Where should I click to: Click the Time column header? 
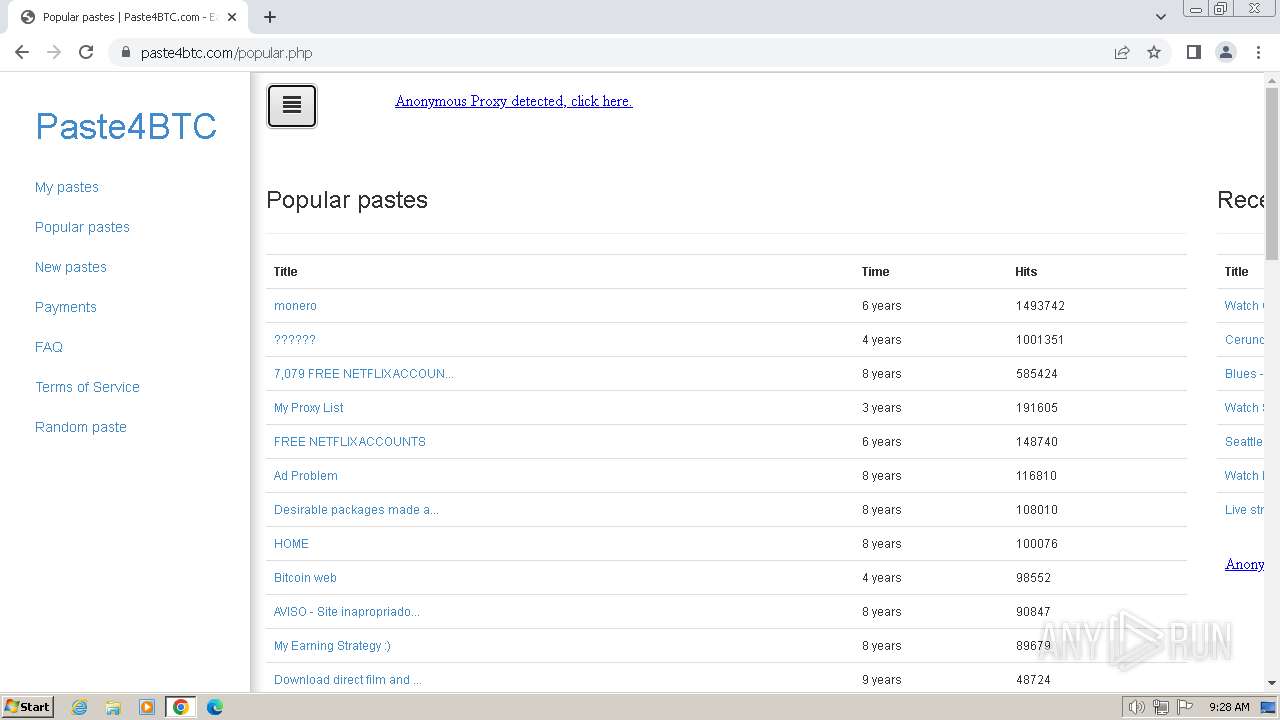875,272
